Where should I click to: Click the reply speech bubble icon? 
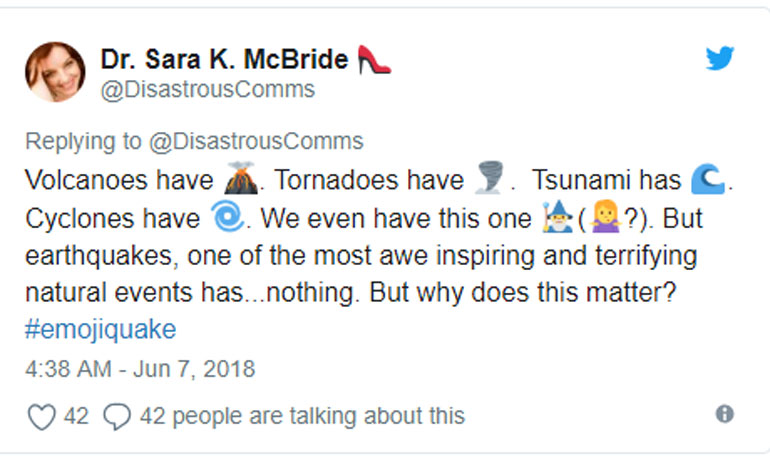pos(117,415)
